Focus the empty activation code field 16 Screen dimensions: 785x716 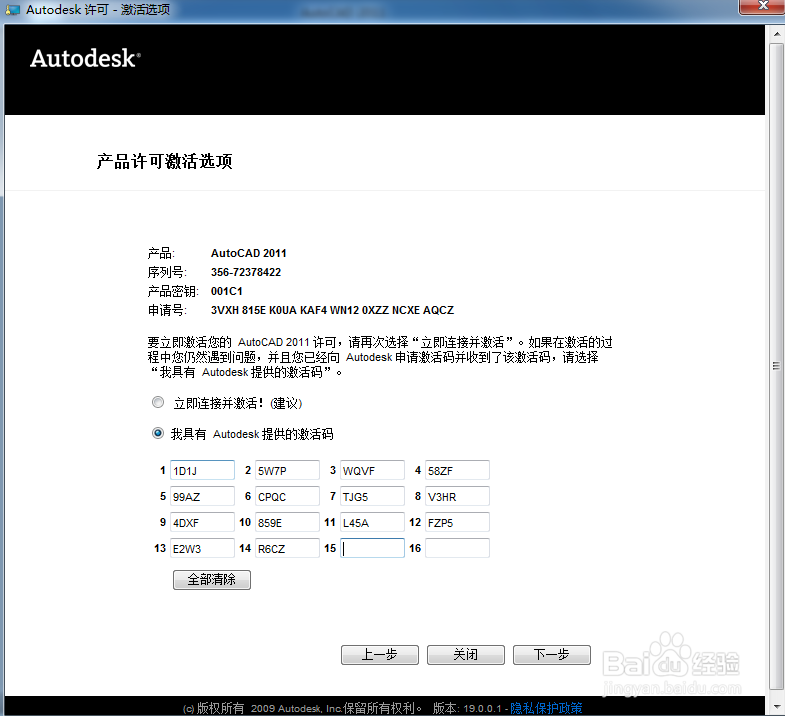[458, 548]
